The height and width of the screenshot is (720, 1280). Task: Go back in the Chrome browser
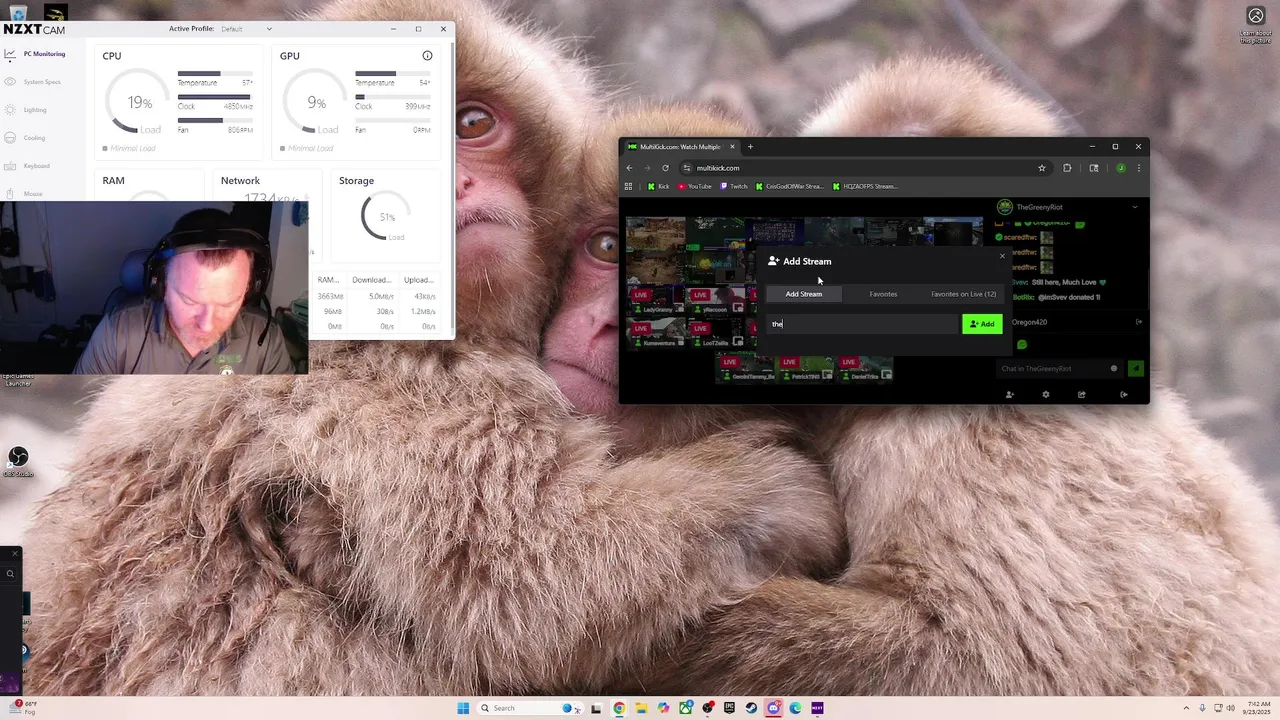pyautogui.click(x=629, y=168)
